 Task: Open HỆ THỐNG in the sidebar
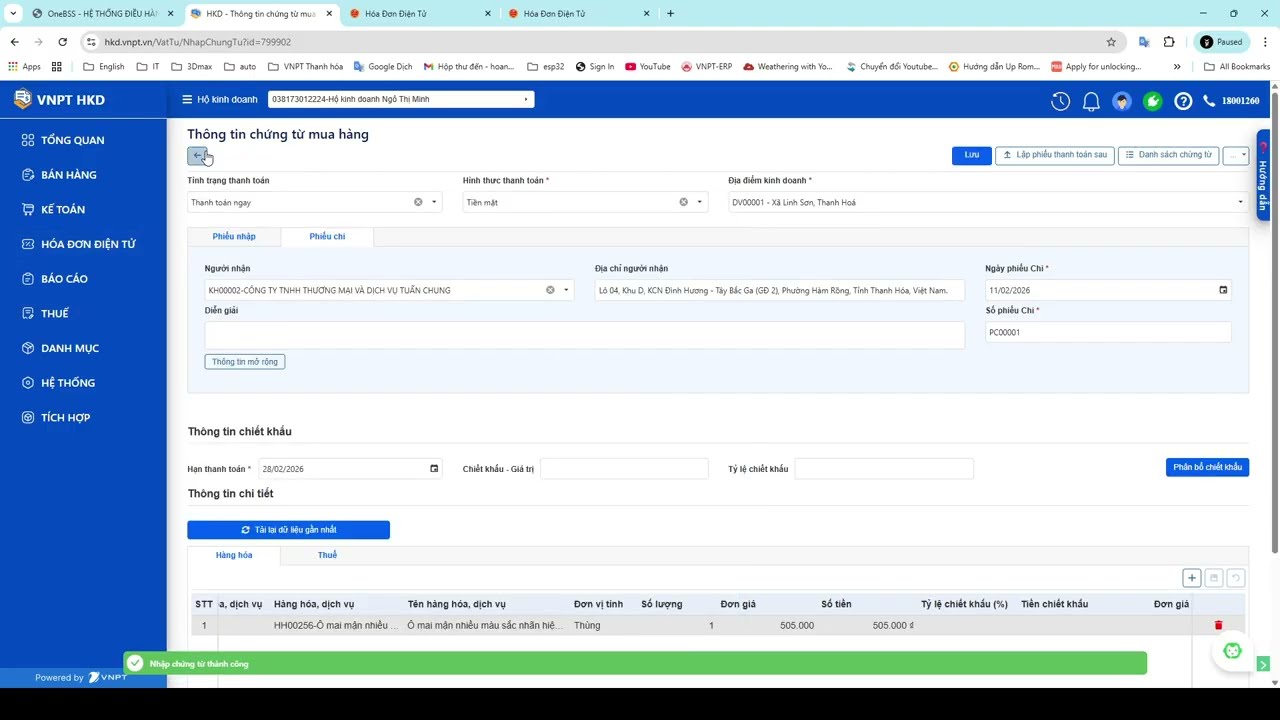coord(68,383)
